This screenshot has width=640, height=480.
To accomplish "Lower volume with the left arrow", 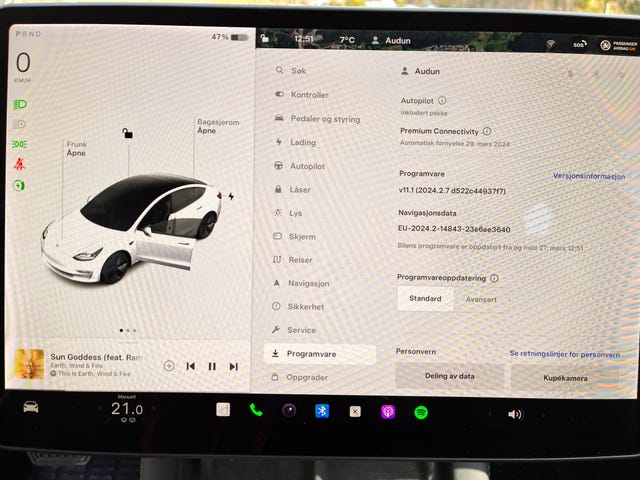I will coord(490,414).
